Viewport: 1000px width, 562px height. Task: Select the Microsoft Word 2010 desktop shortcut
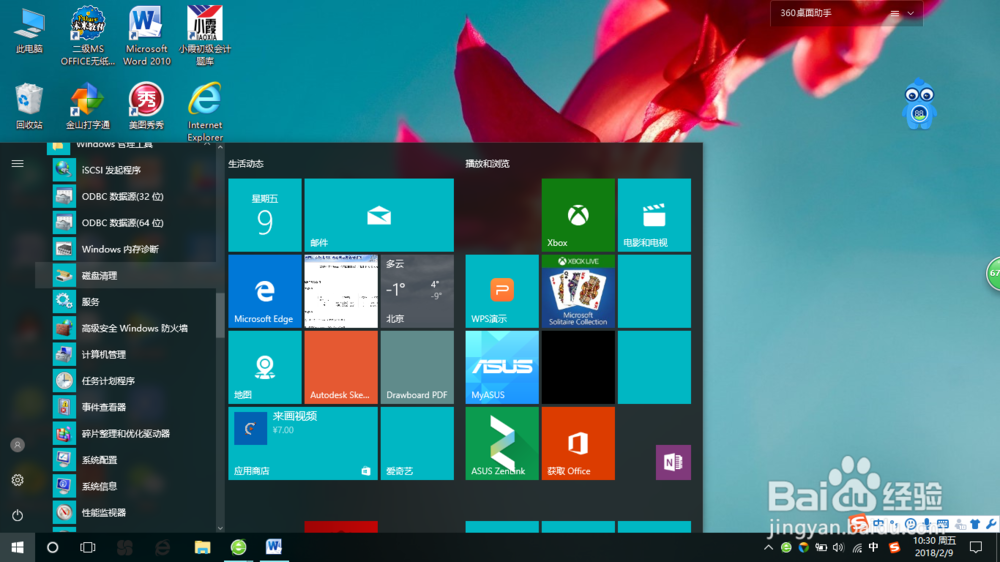pos(147,36)
